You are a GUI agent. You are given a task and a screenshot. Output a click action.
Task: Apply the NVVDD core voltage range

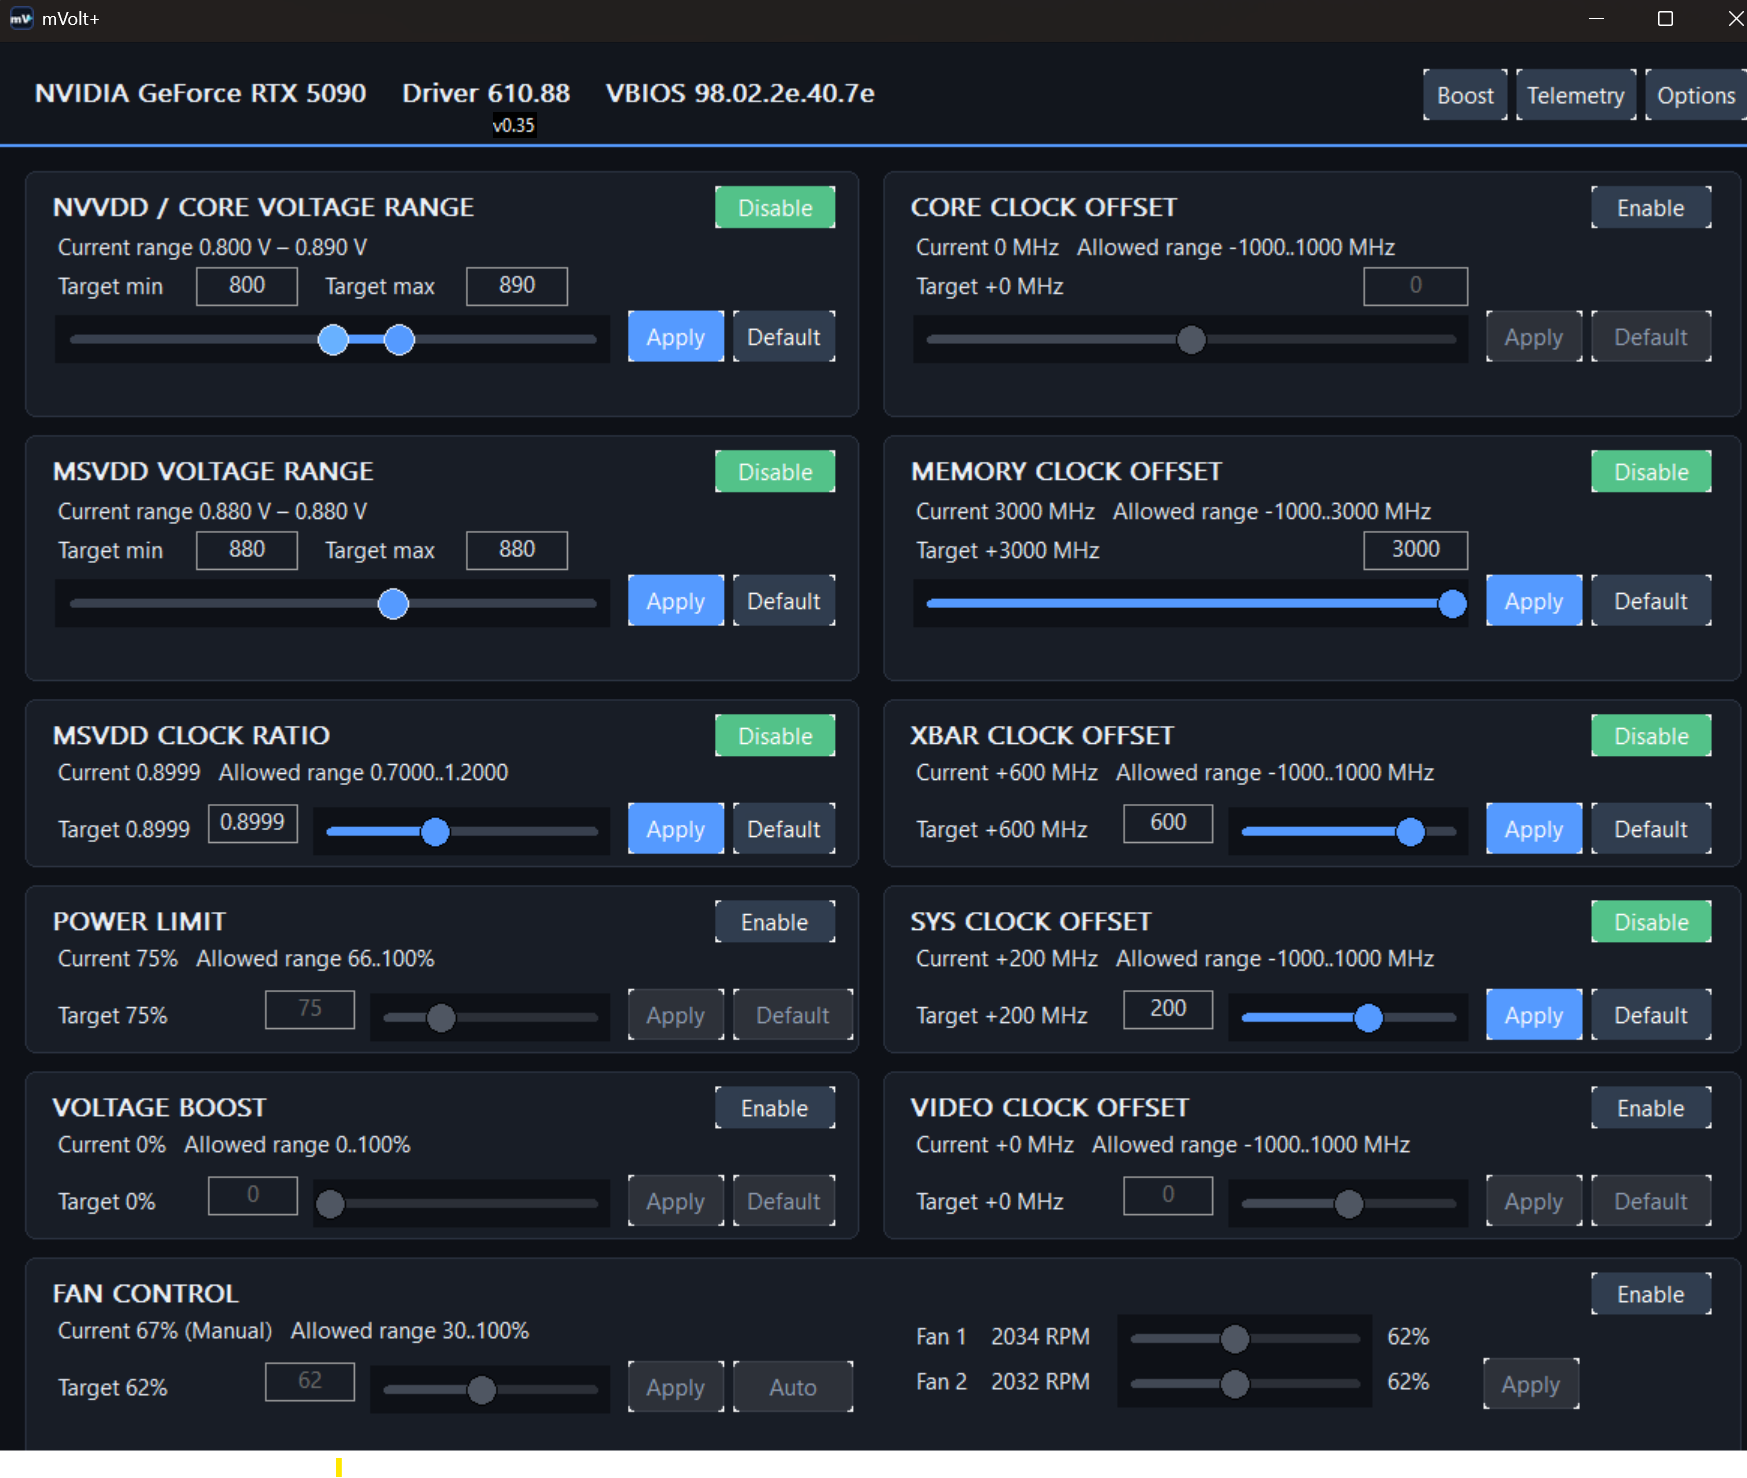[x=676, y=337]
